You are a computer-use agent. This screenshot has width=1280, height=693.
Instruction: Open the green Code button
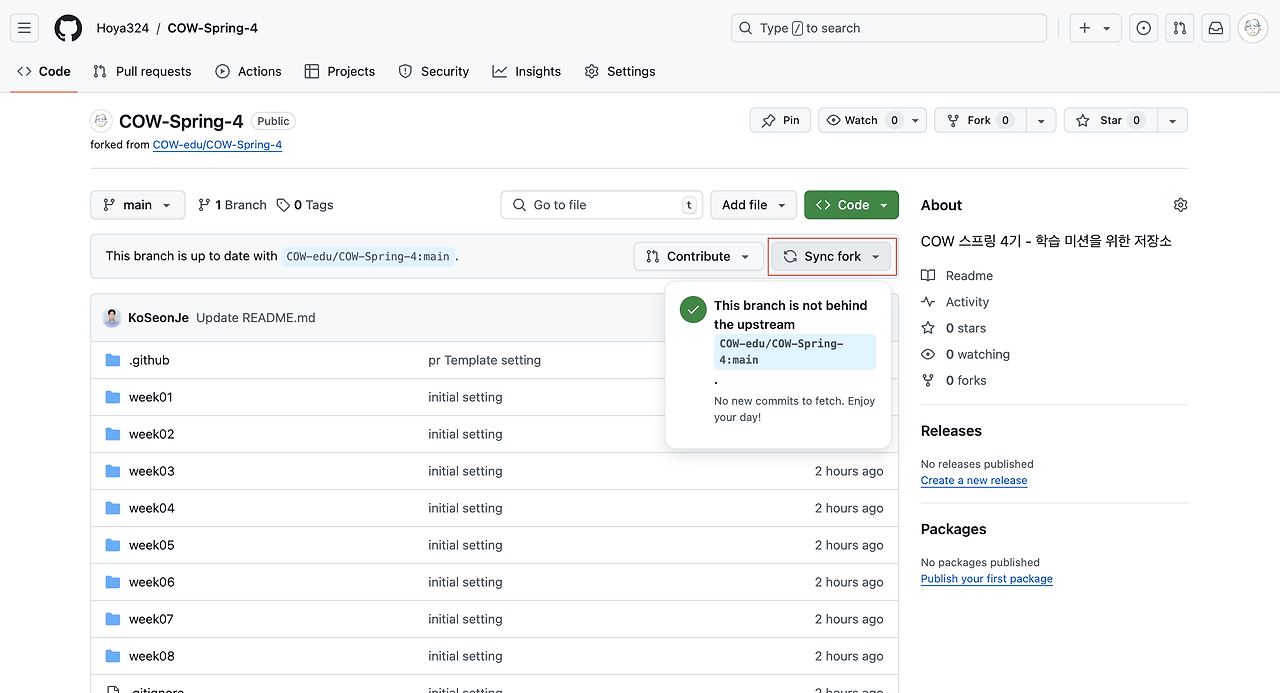[851, 204]
